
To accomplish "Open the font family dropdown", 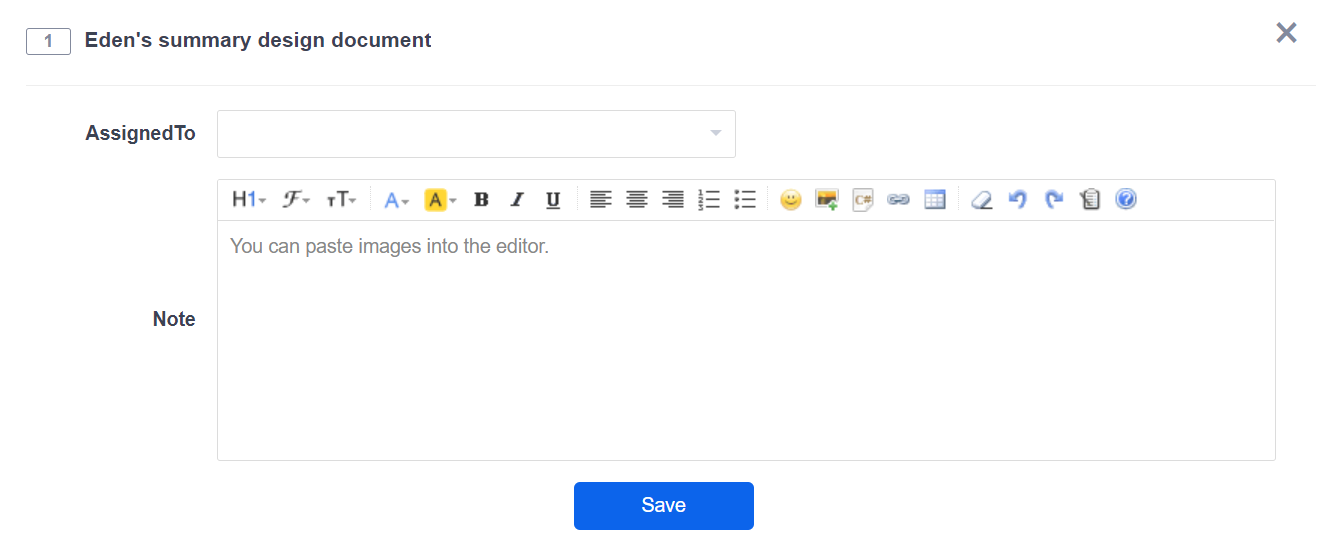I will click(x=296, y=200).
